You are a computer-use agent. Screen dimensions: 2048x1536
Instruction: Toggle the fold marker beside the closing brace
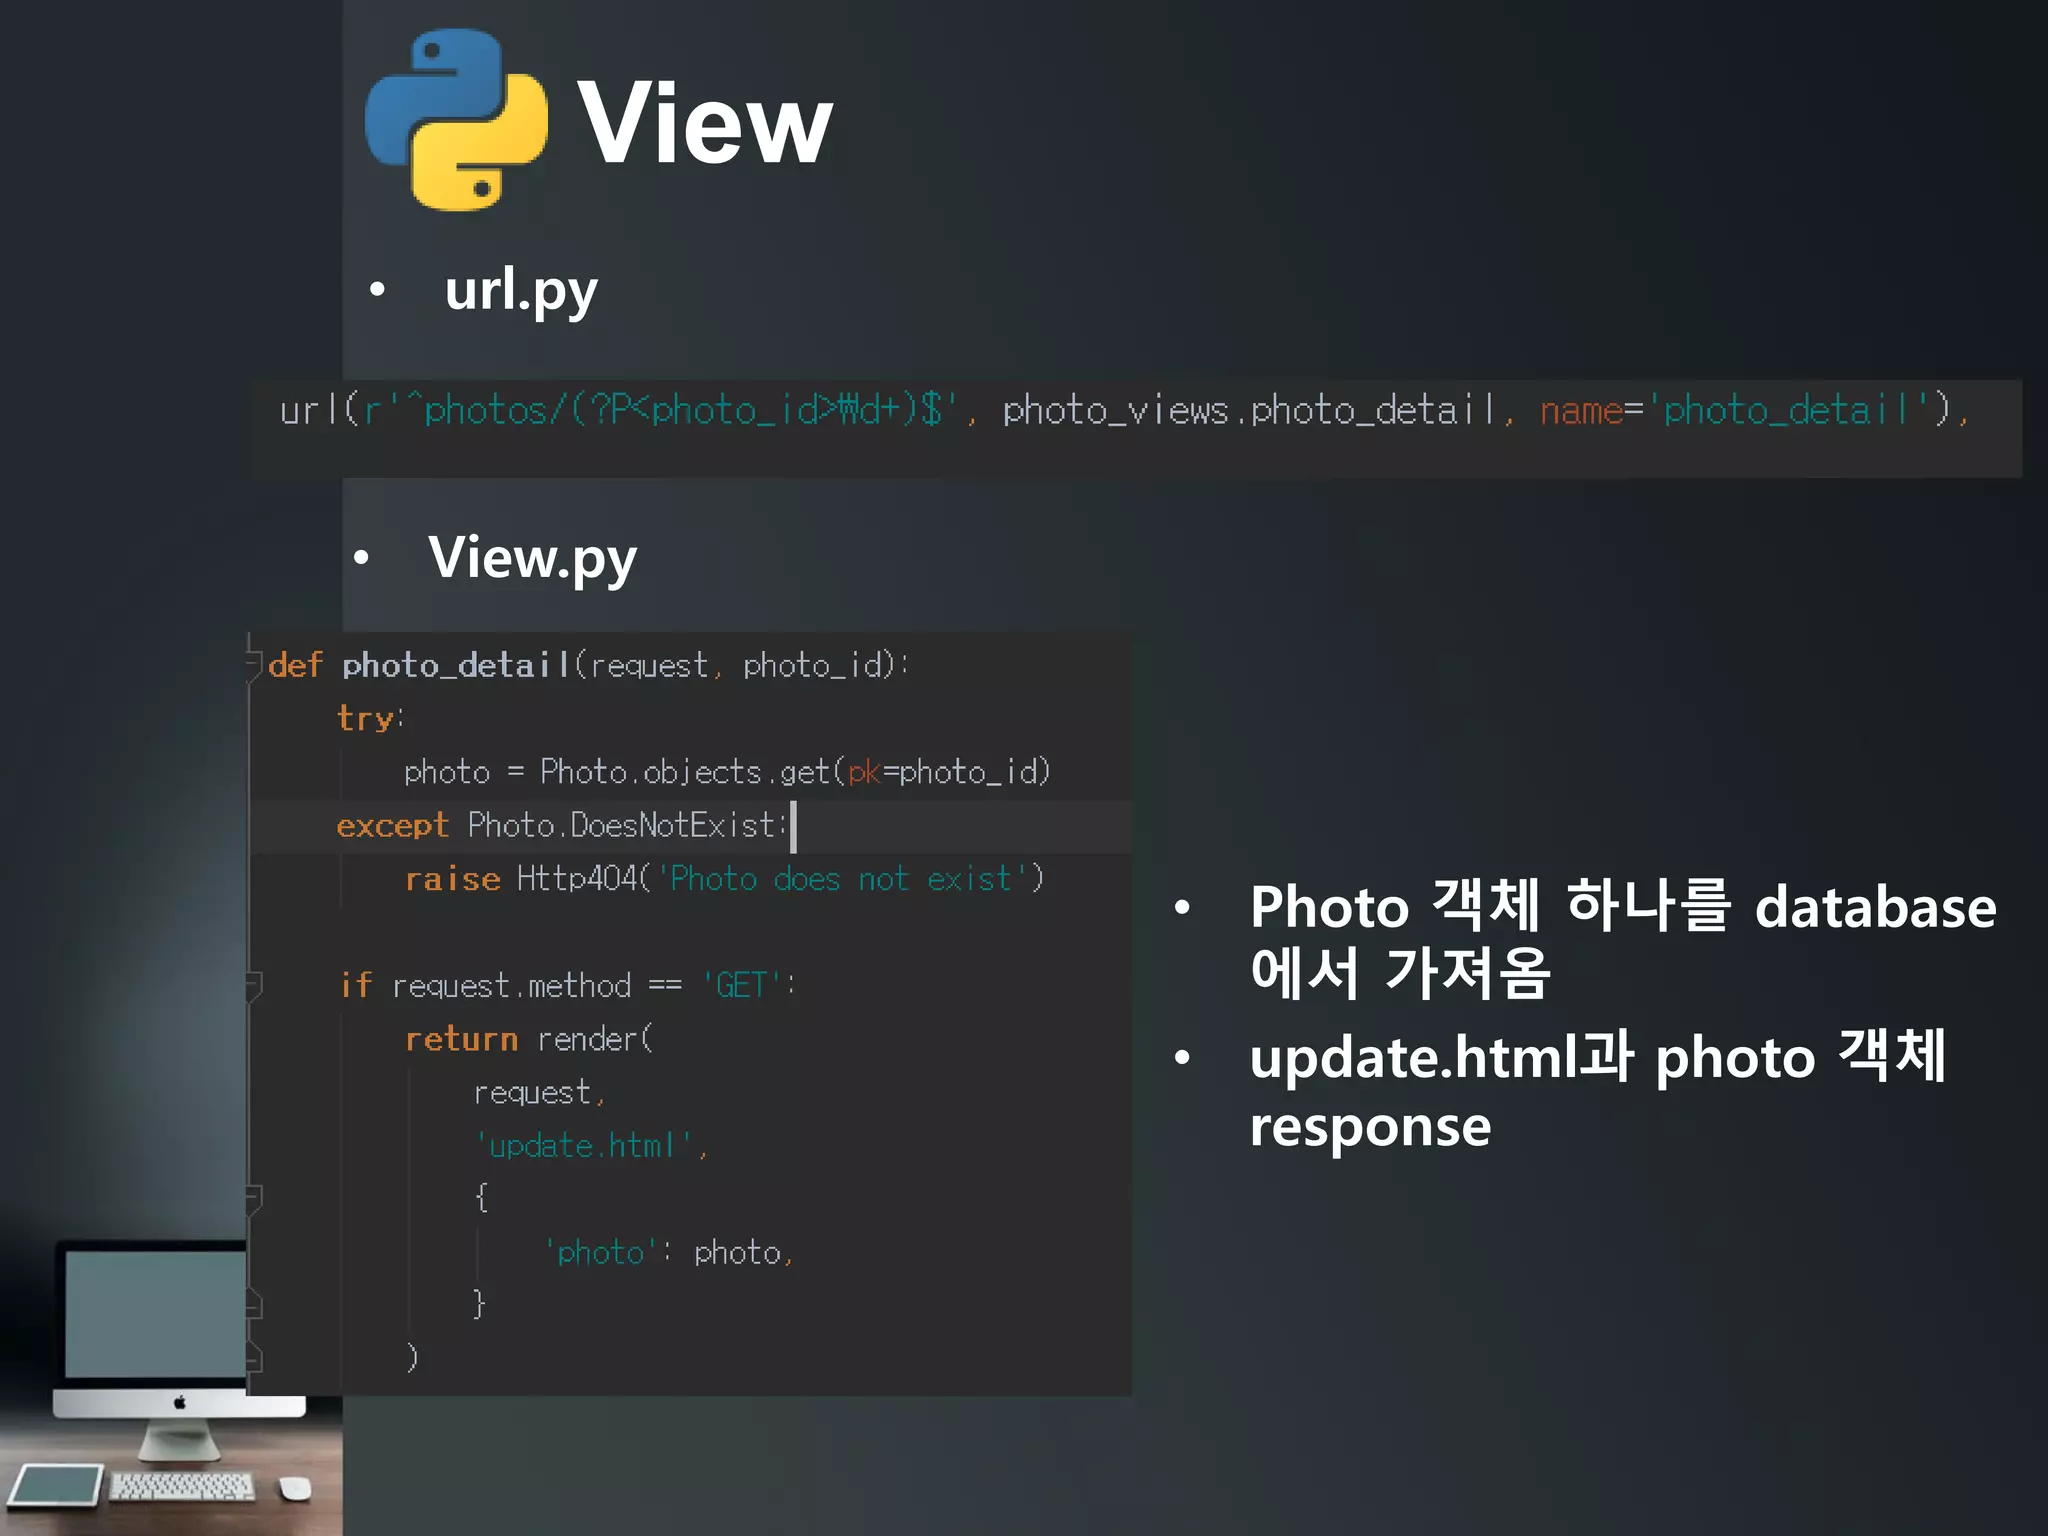(x=254, y=1304)
